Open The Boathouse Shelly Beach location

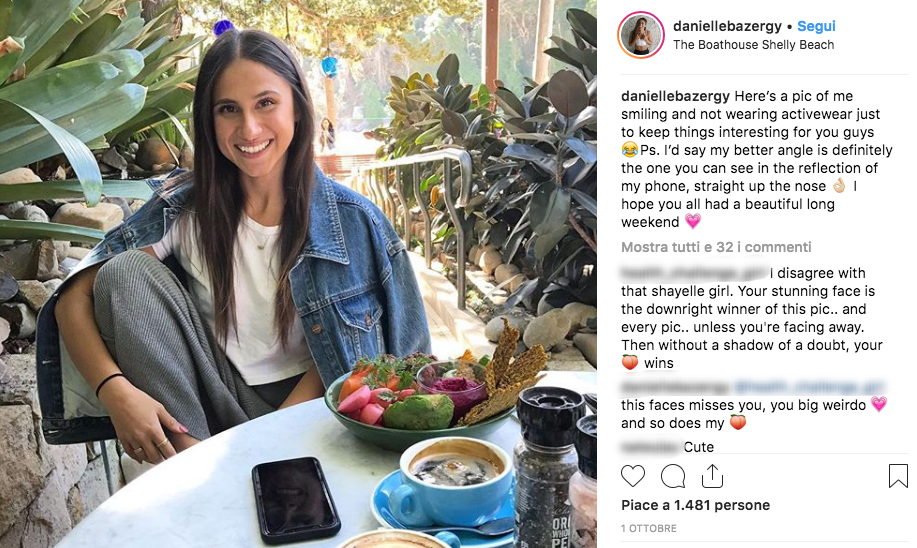coord(753,45)
